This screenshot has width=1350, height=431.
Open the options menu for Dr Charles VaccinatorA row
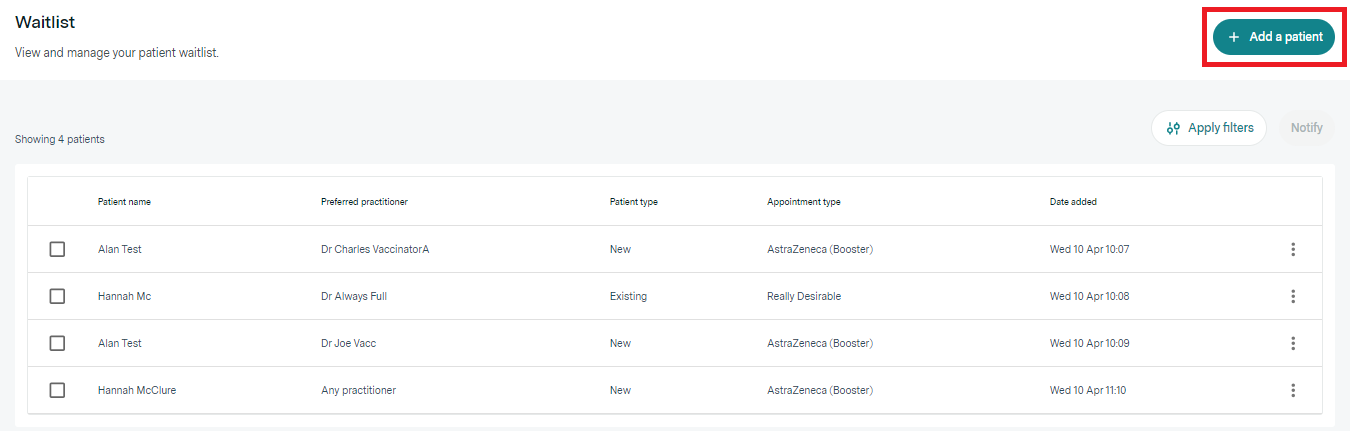[1293, 249]
